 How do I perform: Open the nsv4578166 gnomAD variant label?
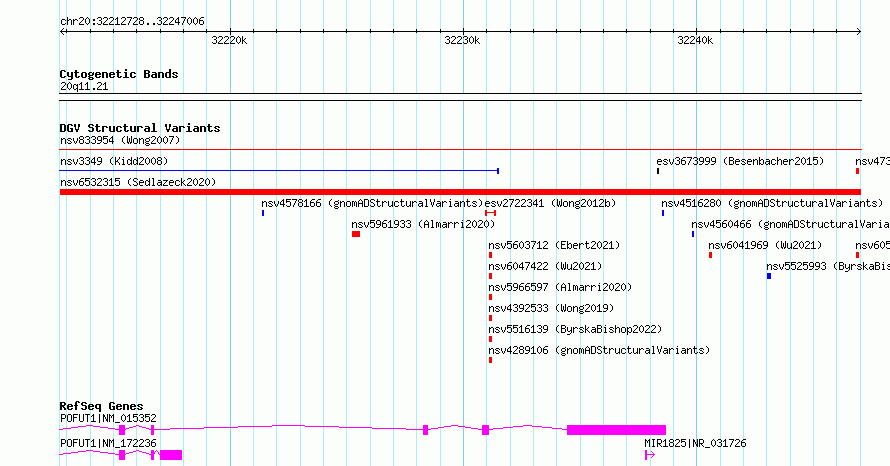pos(372,203)
